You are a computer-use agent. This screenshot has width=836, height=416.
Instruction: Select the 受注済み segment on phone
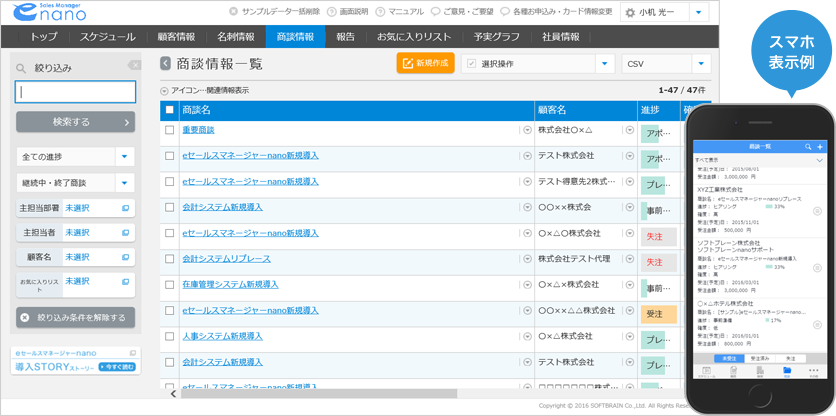coord(760,358)
